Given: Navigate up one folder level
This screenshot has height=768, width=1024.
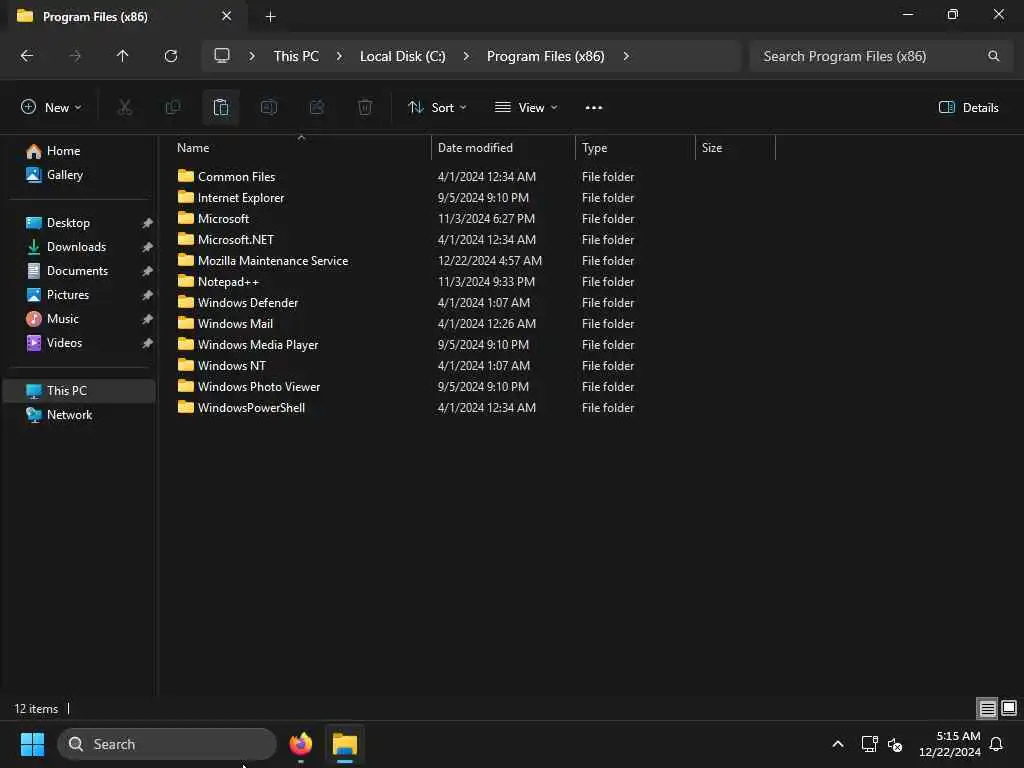Looking at the screenshot, I should [x=122, y=56].
